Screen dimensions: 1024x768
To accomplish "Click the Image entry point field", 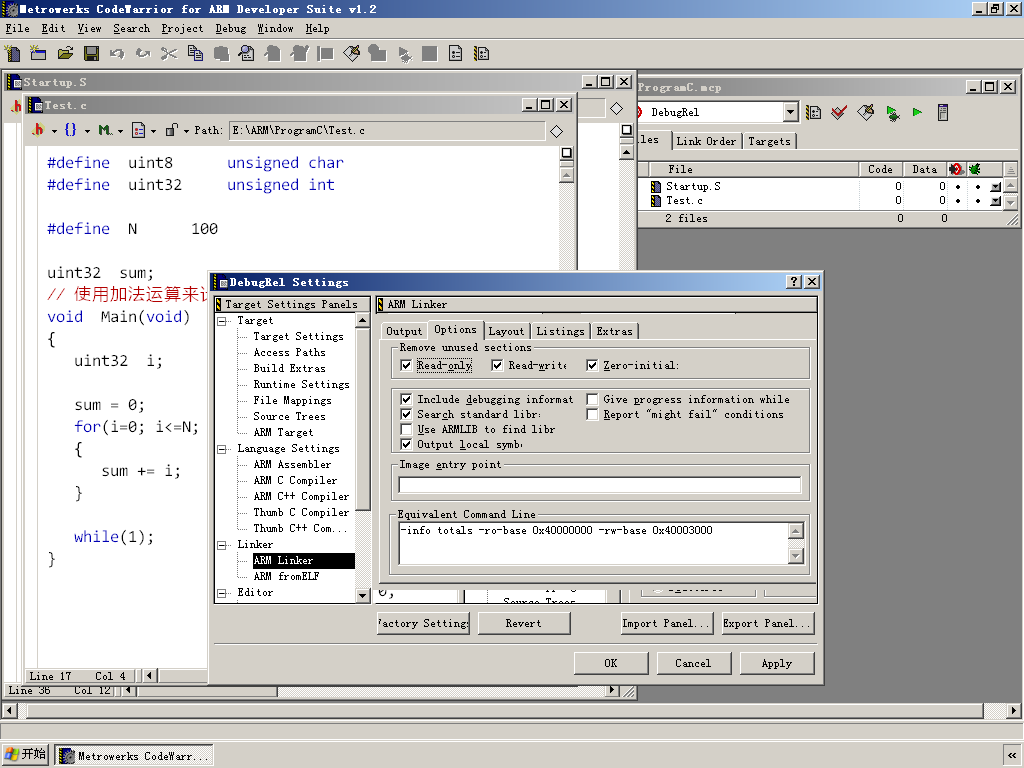I will click(600, 485).
